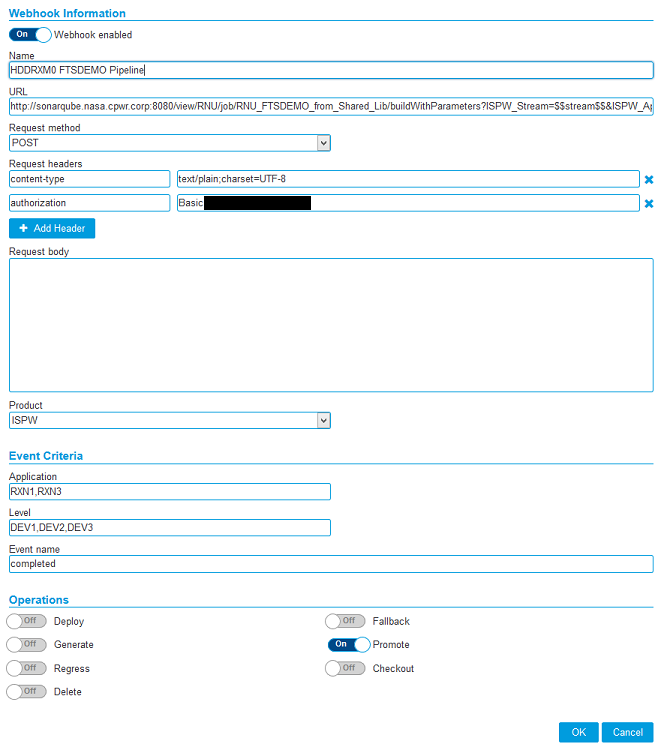Viewport: 664px width, 750px height.
Task: Open the Product dropdown
Action: (x=170, y=420)
